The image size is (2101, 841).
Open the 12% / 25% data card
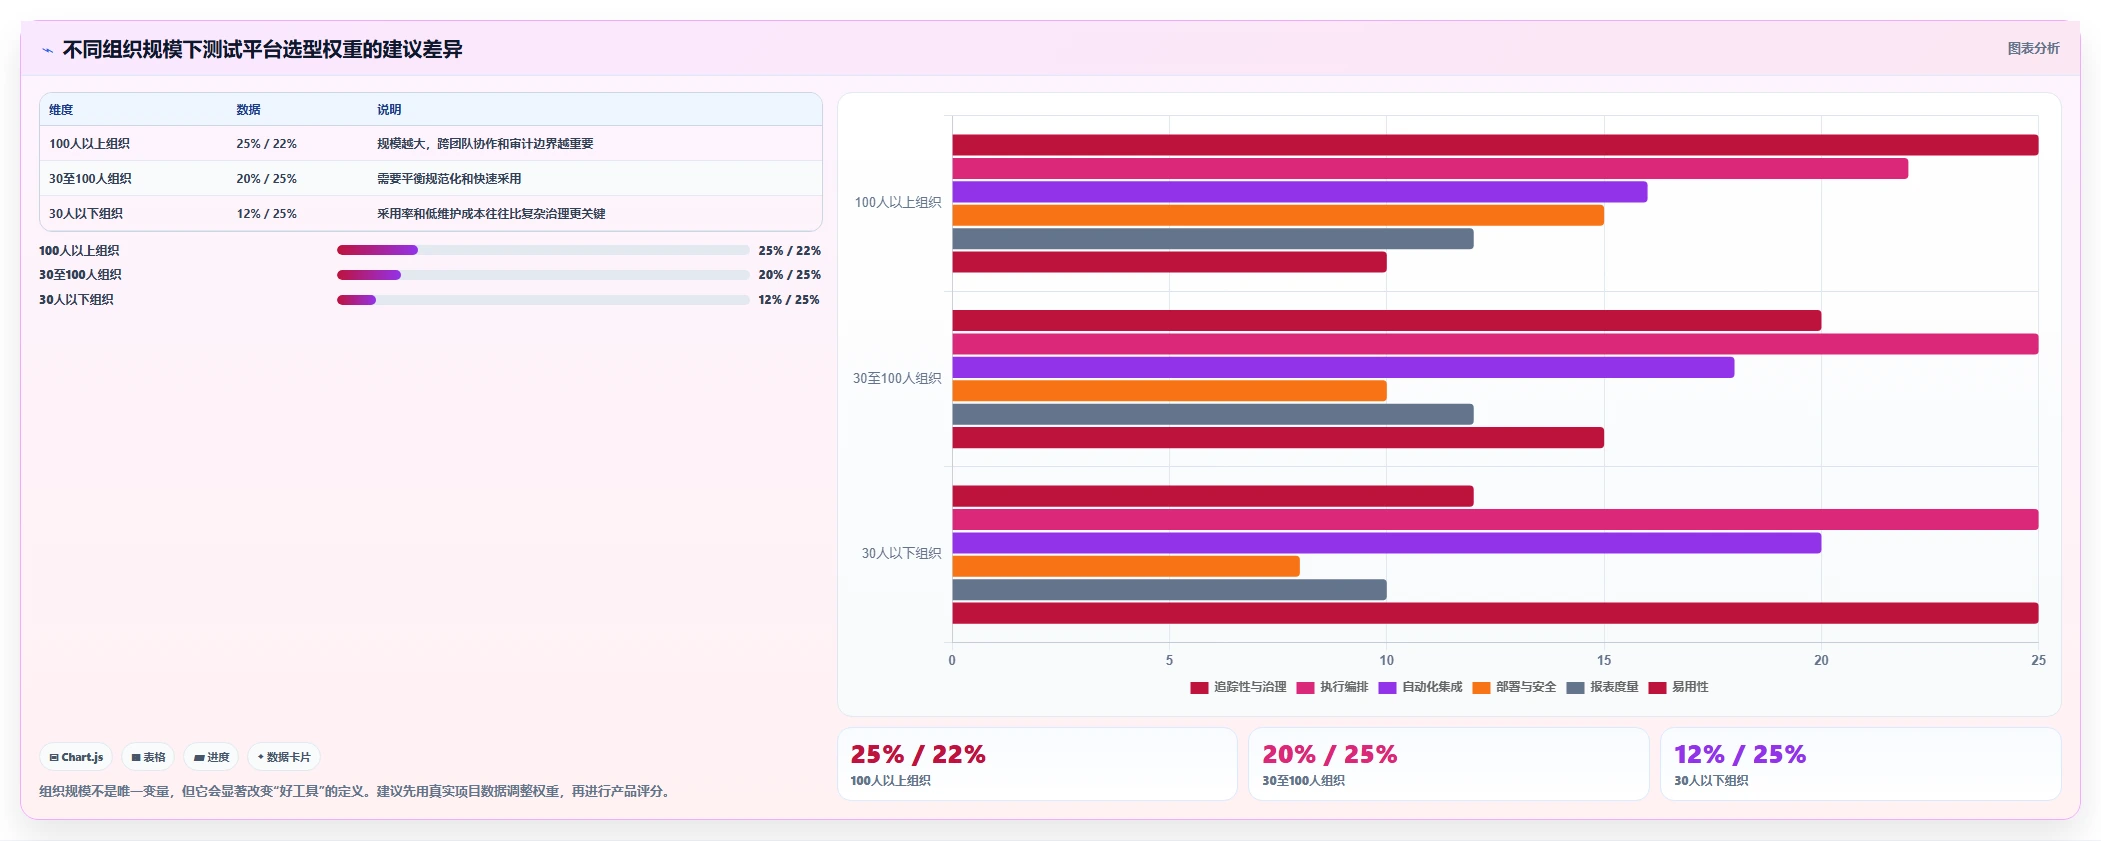click(x=1860, y=764)
